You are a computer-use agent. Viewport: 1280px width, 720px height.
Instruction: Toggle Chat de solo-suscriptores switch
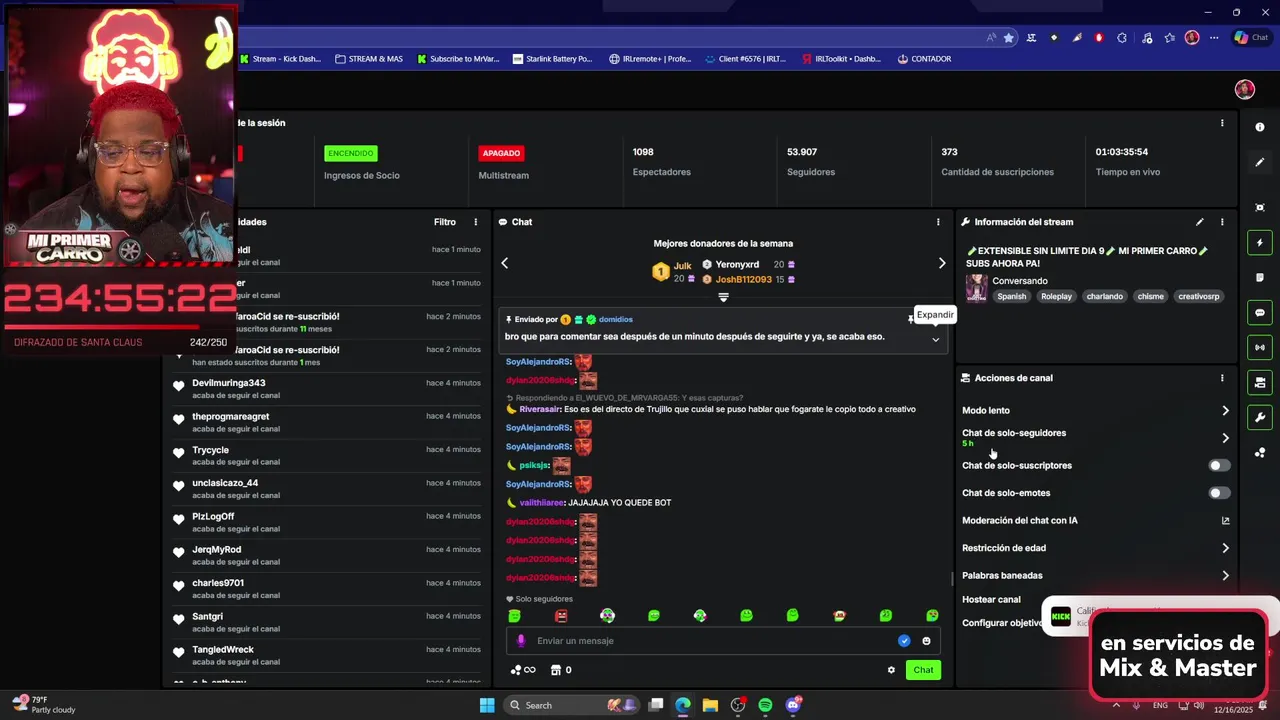tap(1219, 466)
